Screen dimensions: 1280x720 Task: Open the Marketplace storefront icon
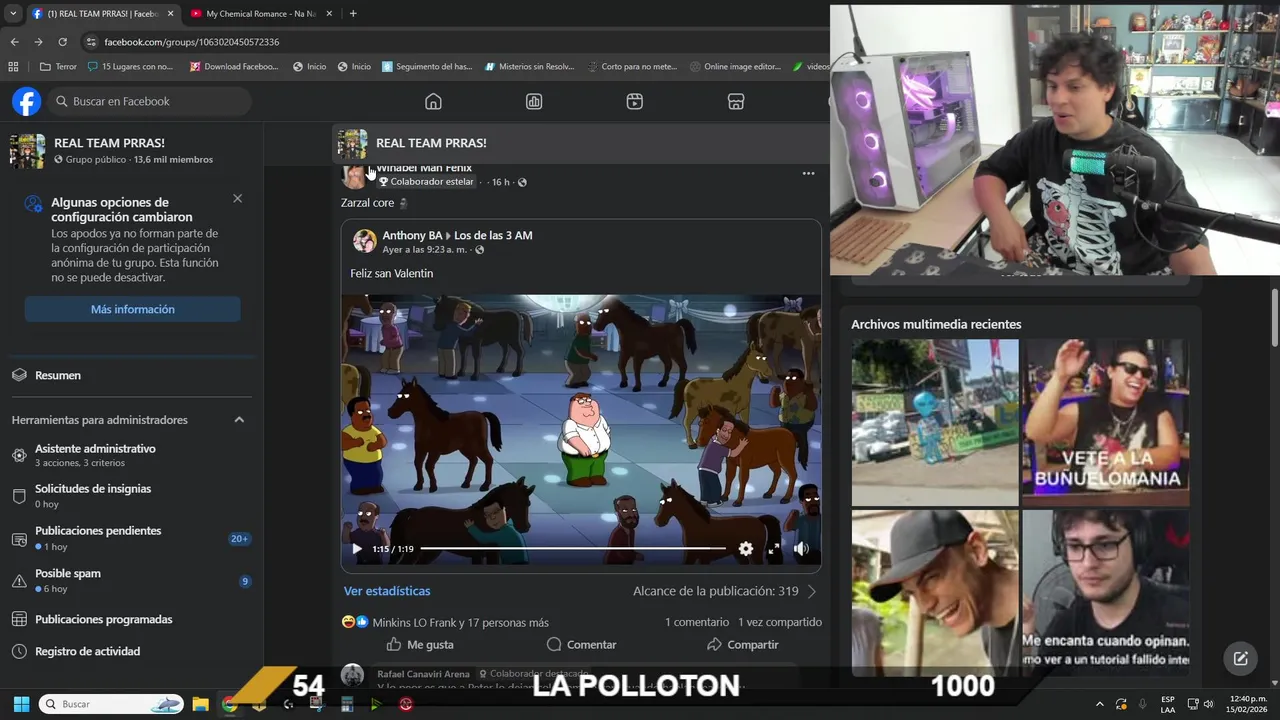736,101
